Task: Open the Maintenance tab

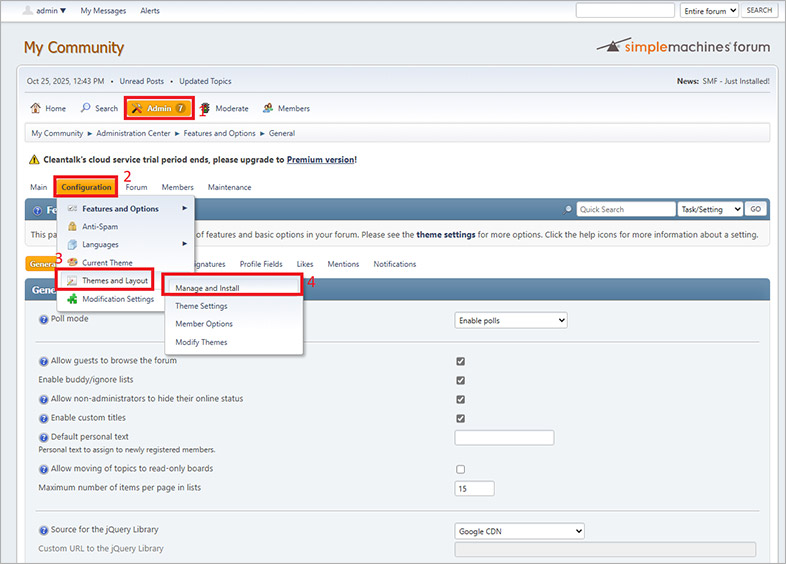Action: tap(230, 187)
